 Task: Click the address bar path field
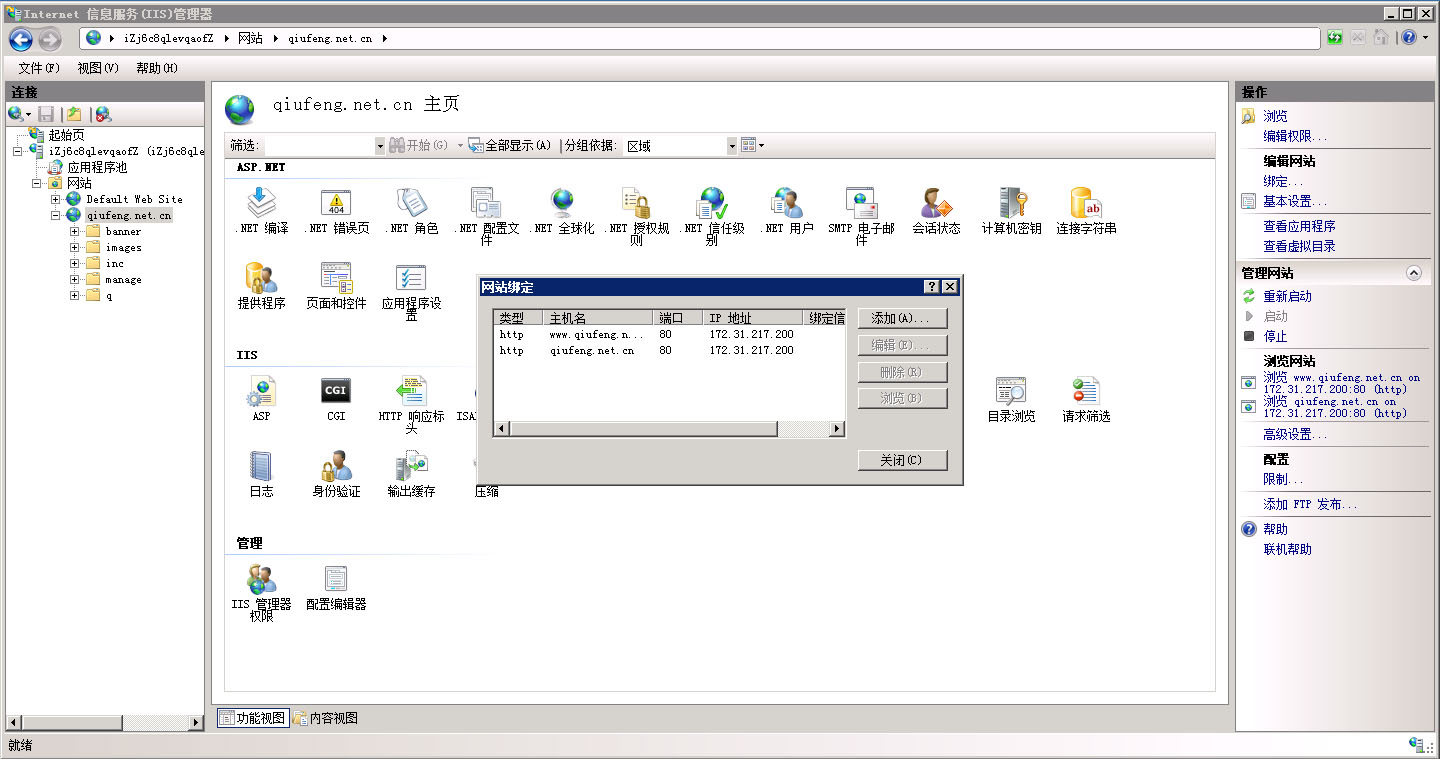tap(700, 38)
